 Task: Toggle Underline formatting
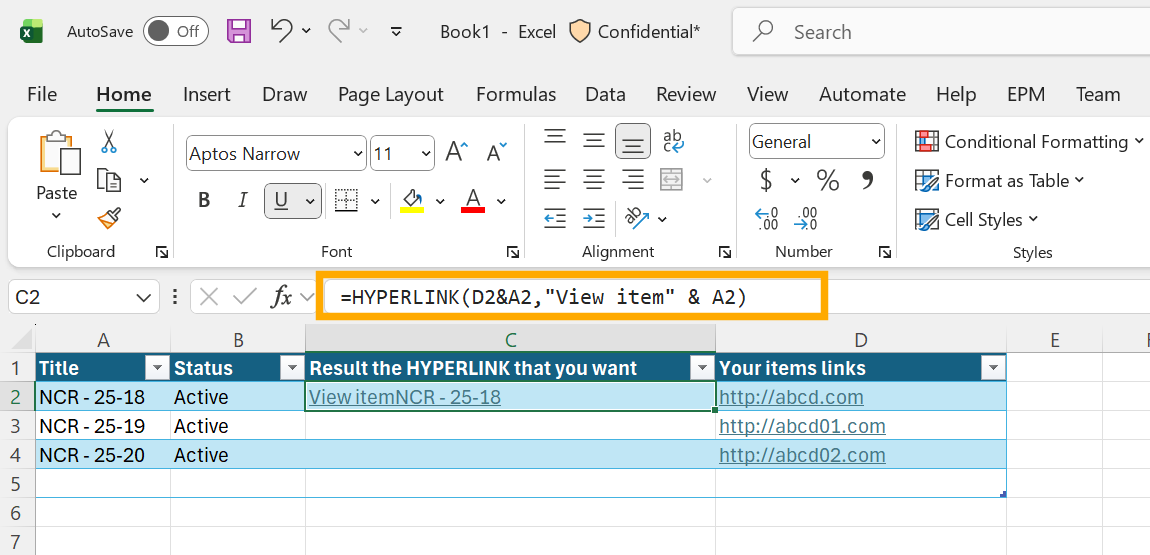[x=281, y=200]
